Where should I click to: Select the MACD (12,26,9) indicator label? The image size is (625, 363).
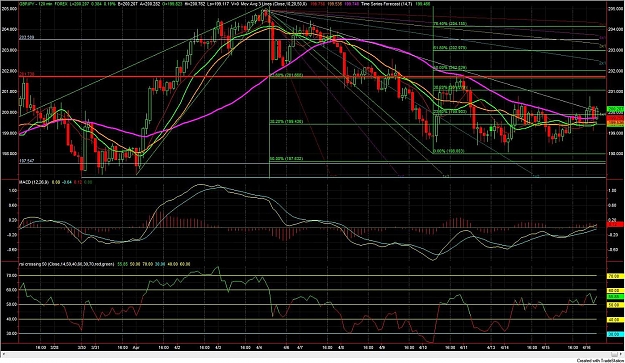(34, 182)
